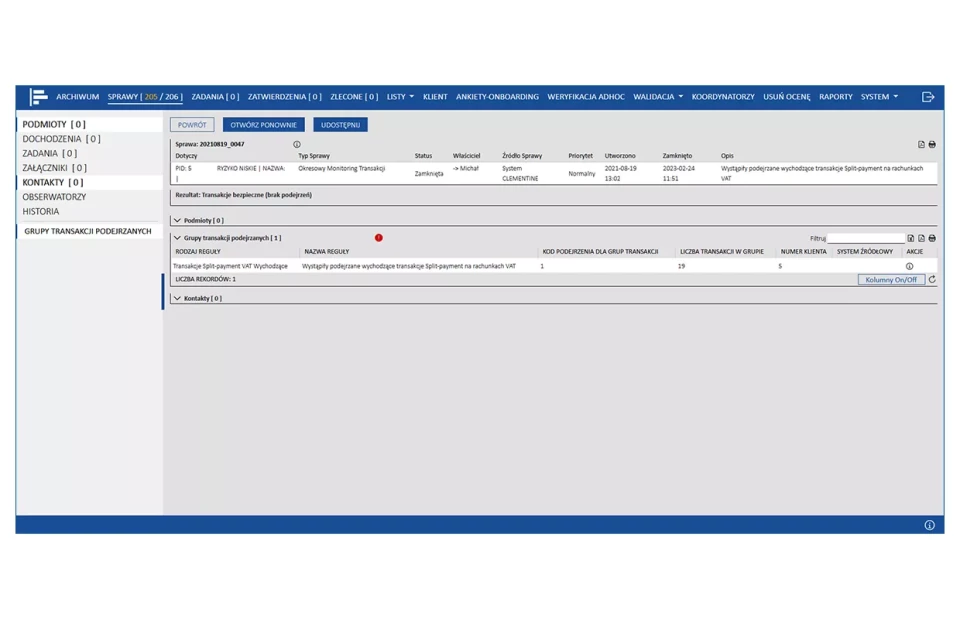Viewport: 960px width, 619px height.
Task: Click the application logo icon
Action: tap(38, 97)
